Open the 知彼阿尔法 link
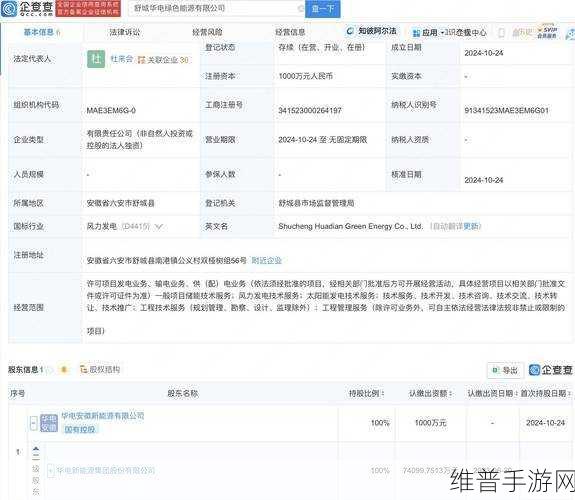This screenshot has height=500, width=575. pyautogui.click(x=372, y=31)
